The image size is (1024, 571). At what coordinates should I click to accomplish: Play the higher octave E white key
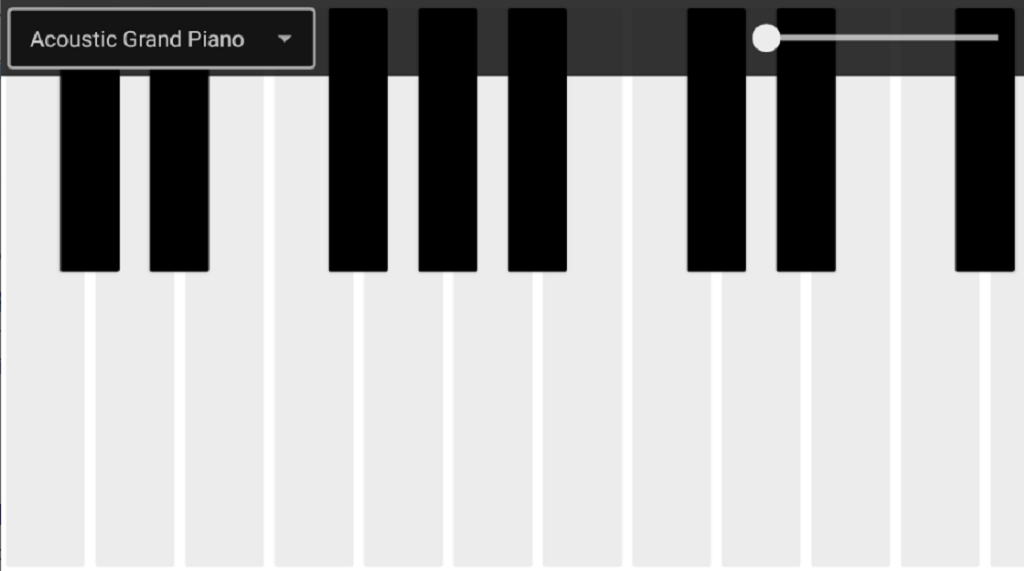851,418
